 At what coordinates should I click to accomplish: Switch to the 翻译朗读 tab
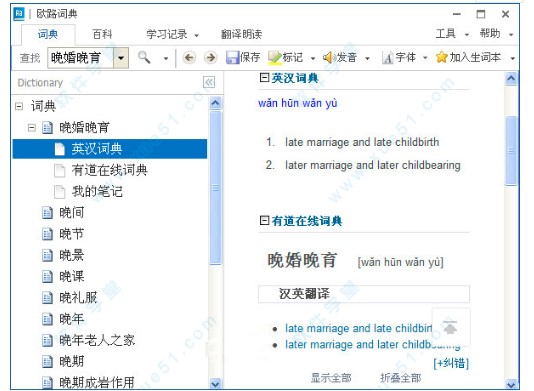(x=241, y=34)
